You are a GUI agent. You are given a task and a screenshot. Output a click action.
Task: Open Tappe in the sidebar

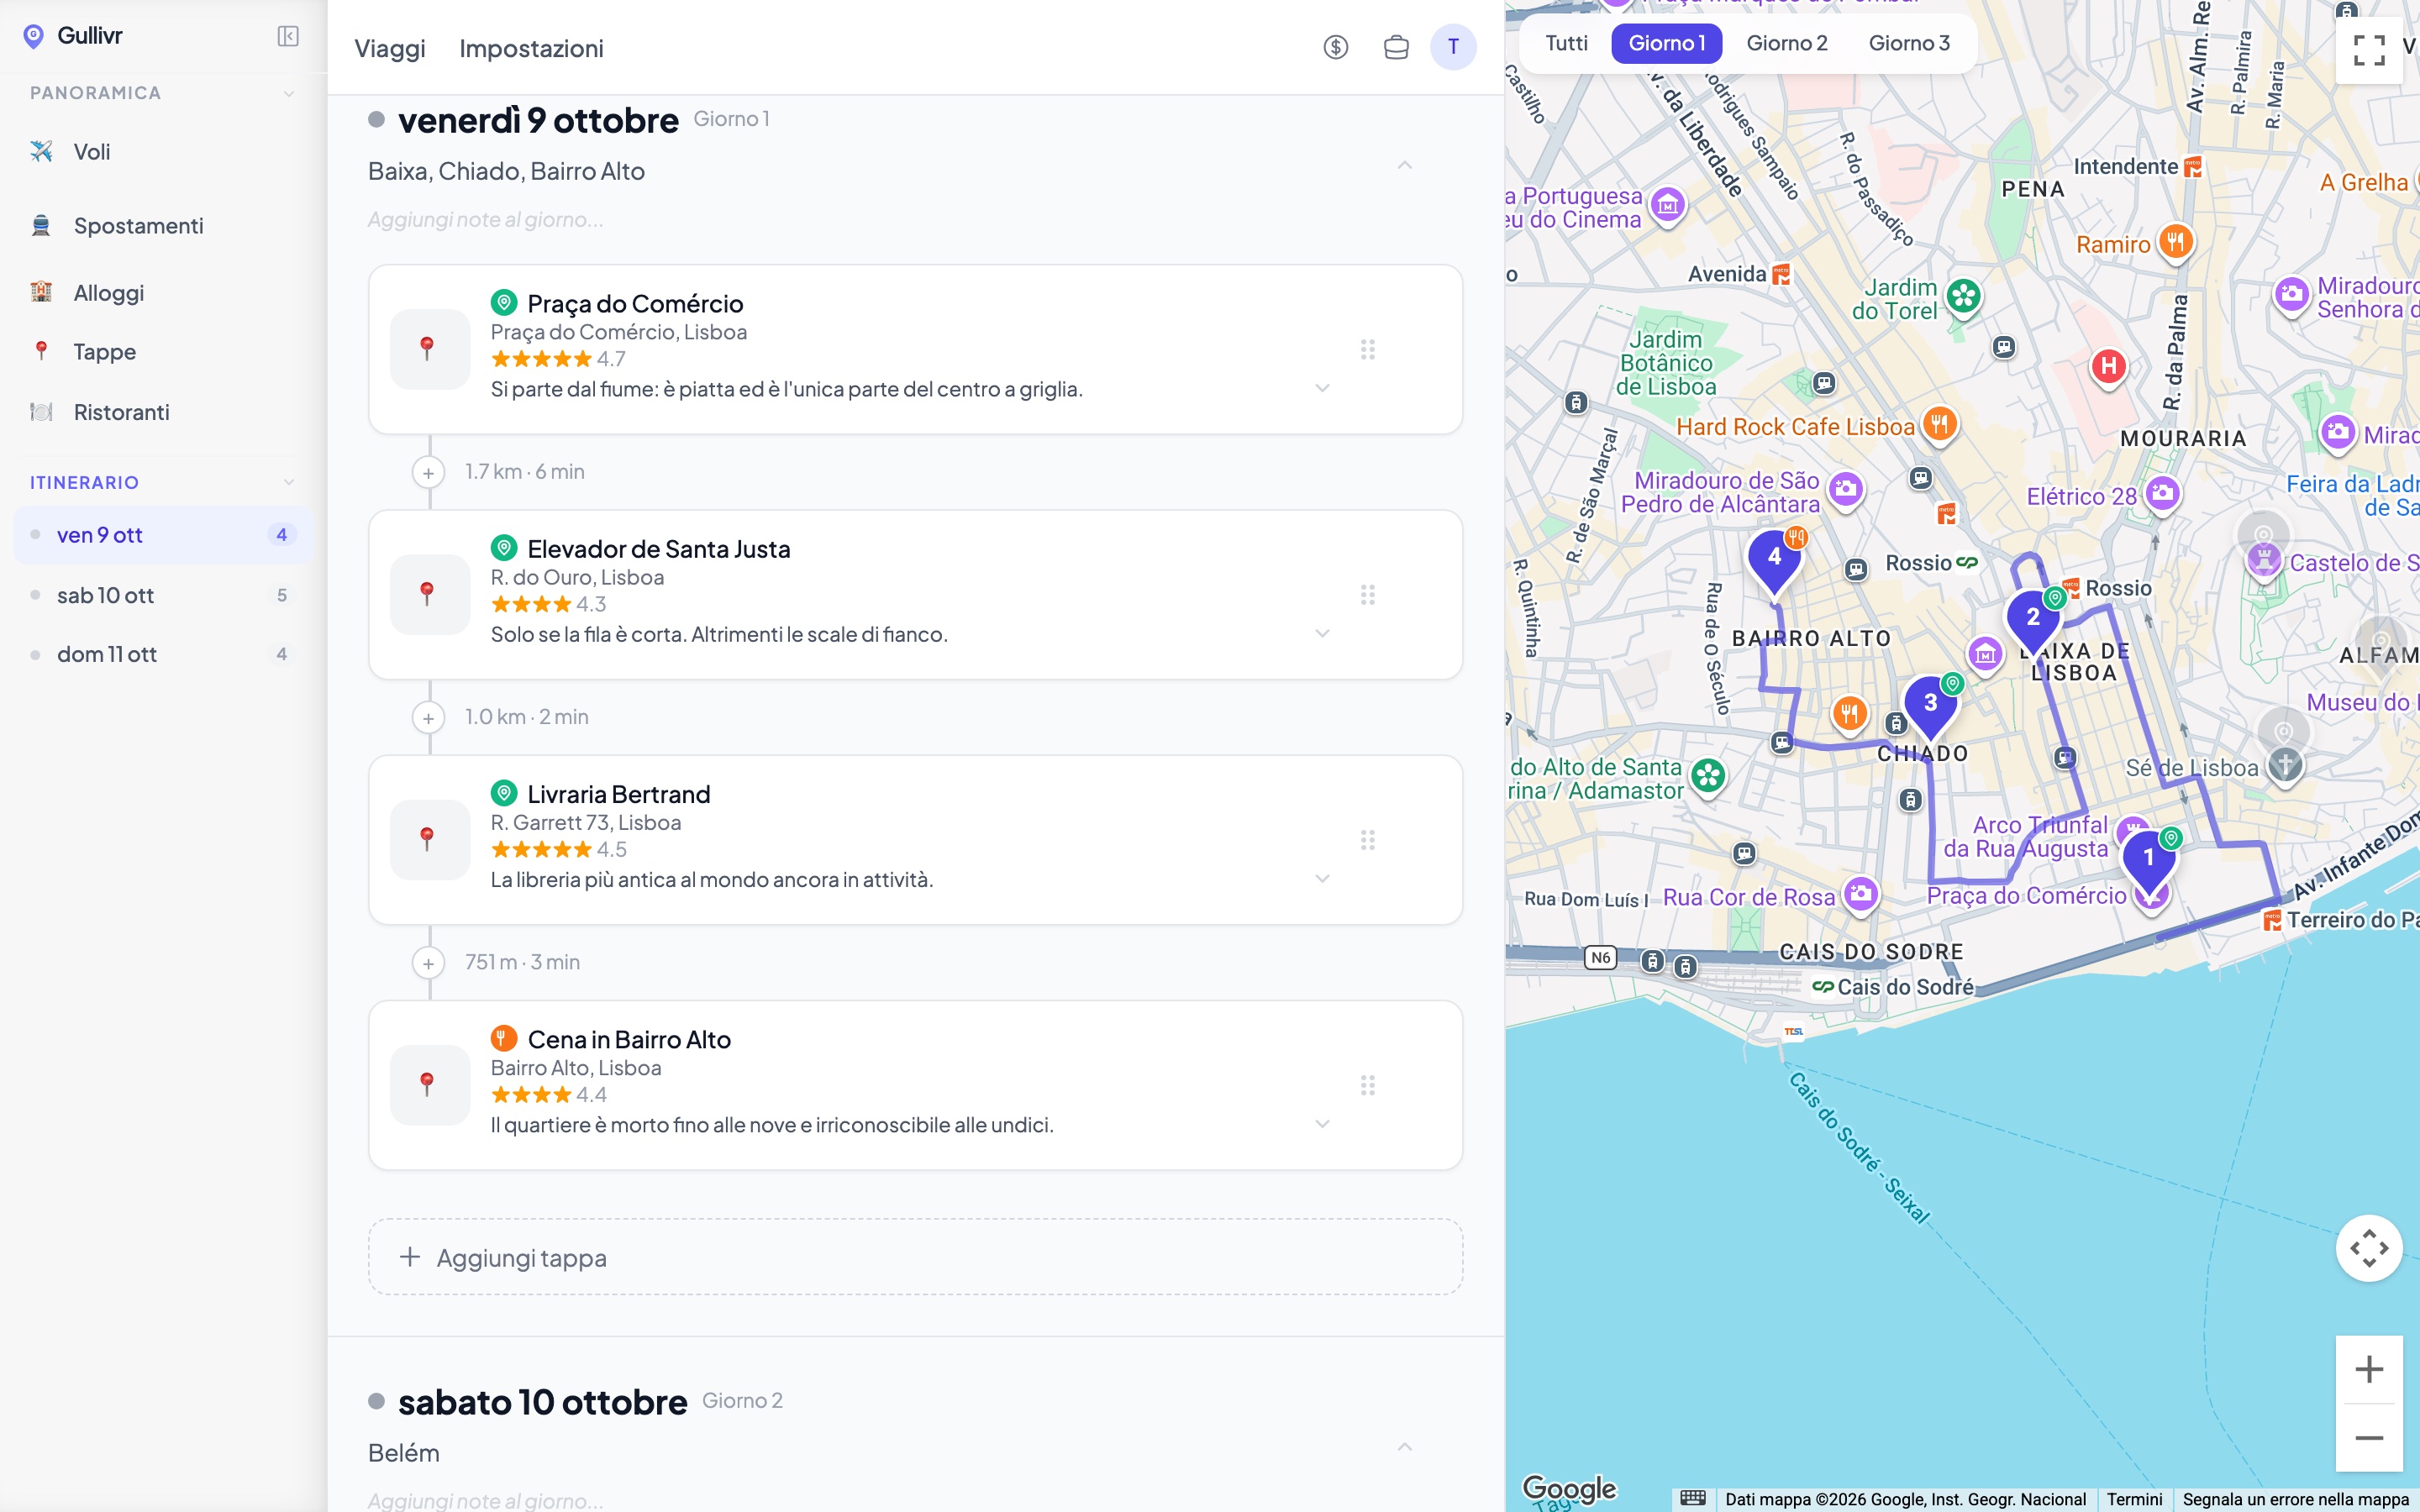coord(164,352)
